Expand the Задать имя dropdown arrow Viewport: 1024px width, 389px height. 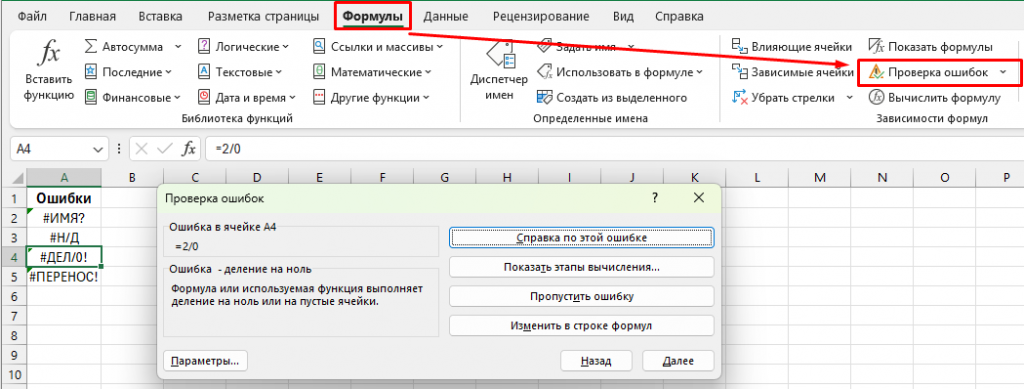630,47
